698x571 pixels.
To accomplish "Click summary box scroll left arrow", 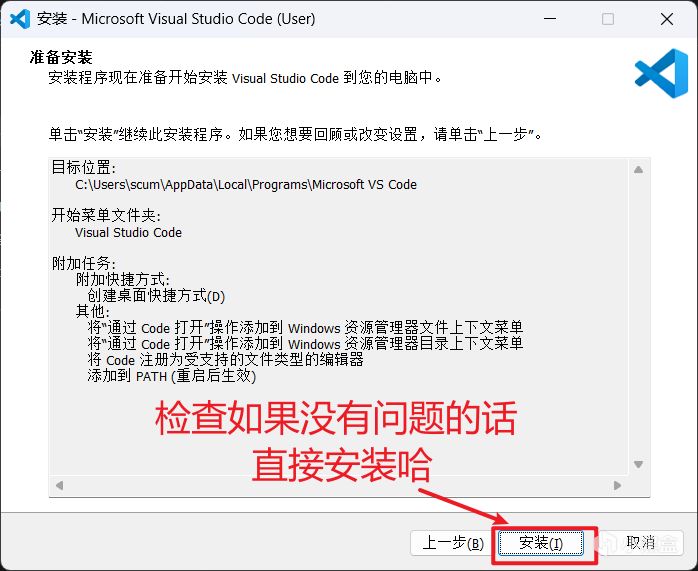I will pyautogui.click(x=59, y=485).
